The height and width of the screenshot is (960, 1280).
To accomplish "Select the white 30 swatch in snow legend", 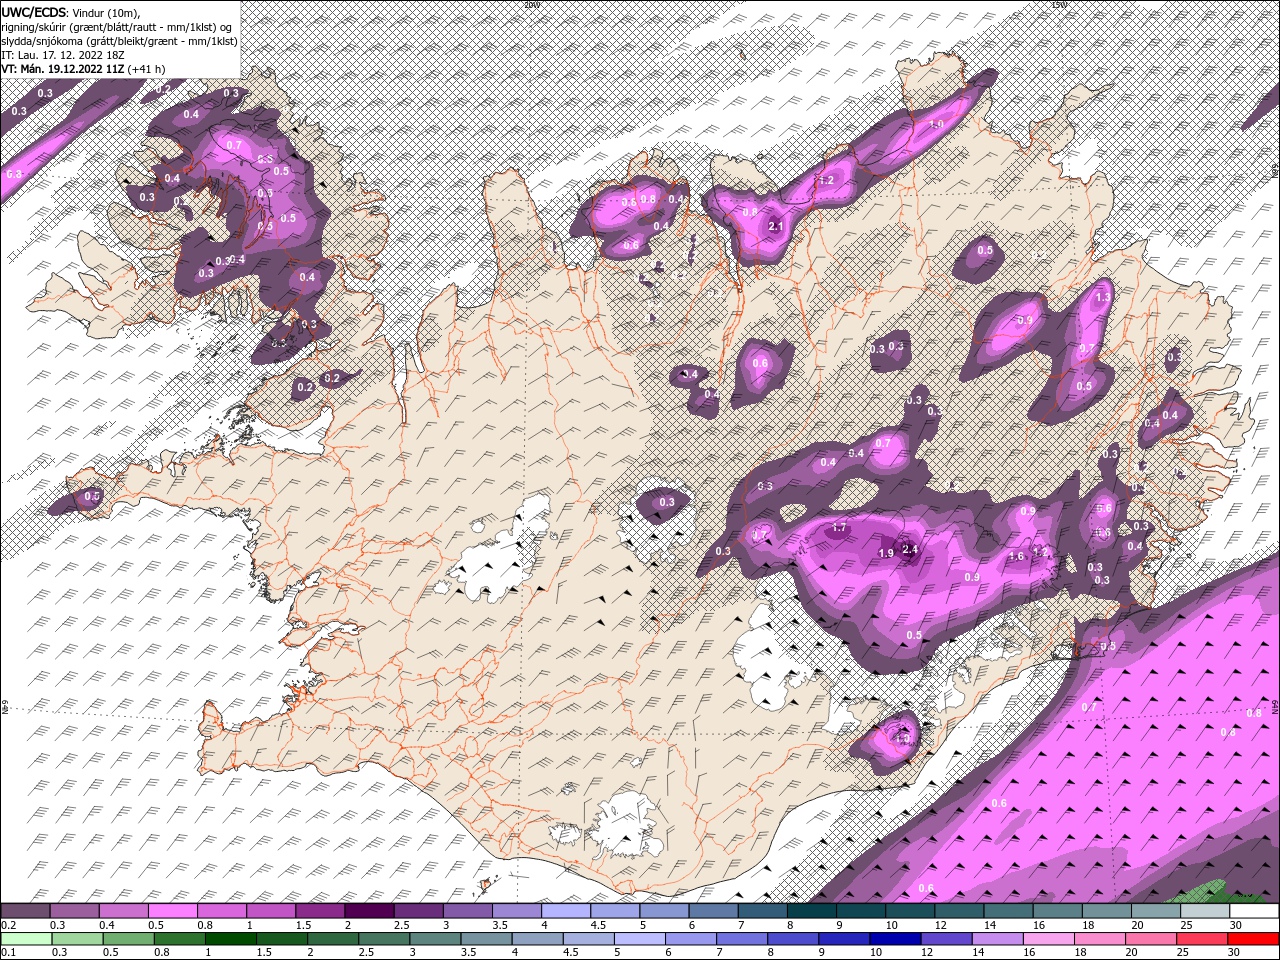I will (1254, 910).
